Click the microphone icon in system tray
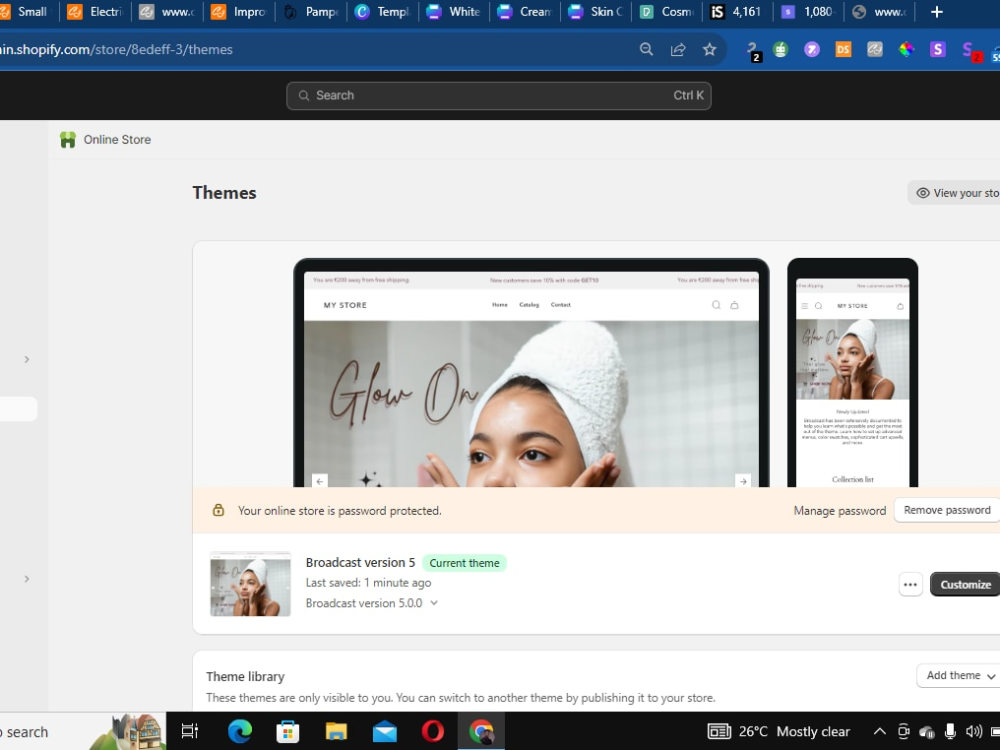1000x750 pixels. (x=950, y=732)
